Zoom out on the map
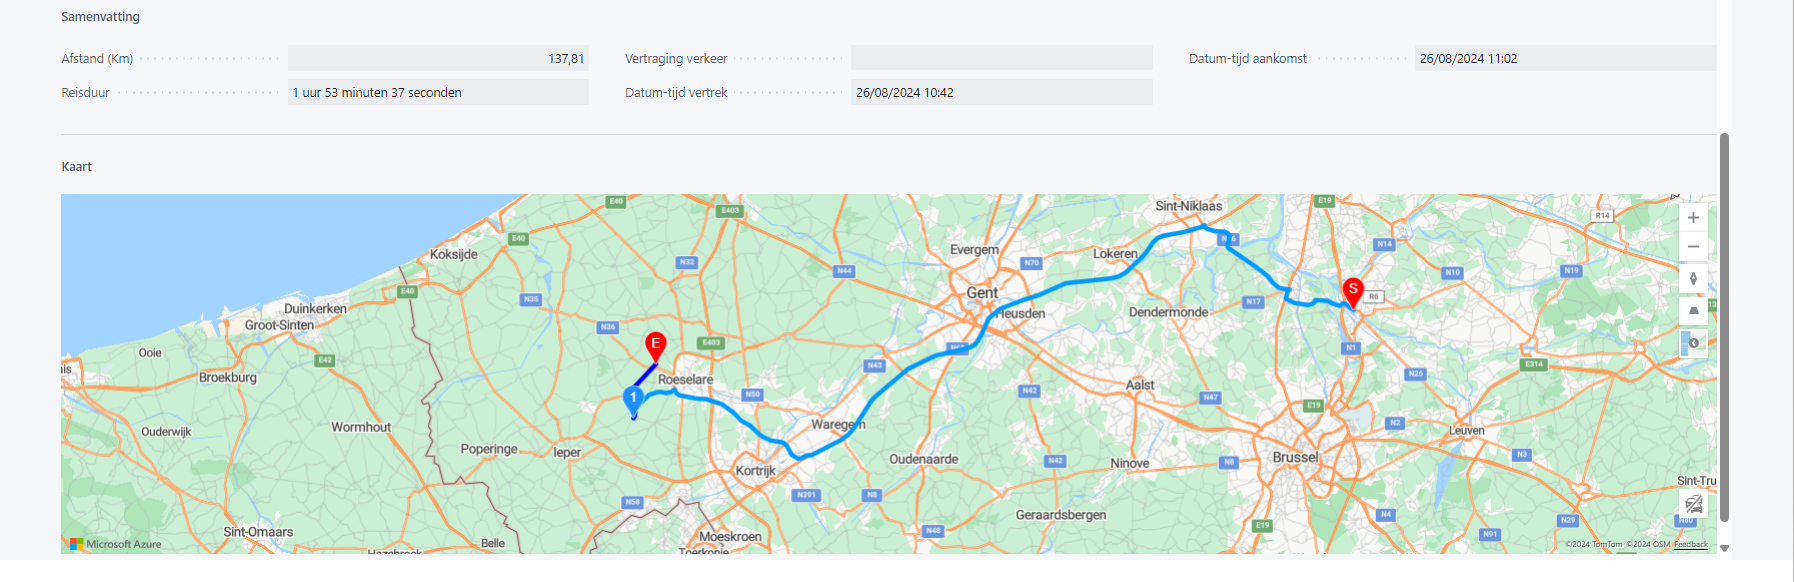Viewport: 1794px width, 582px height. 1693,246
